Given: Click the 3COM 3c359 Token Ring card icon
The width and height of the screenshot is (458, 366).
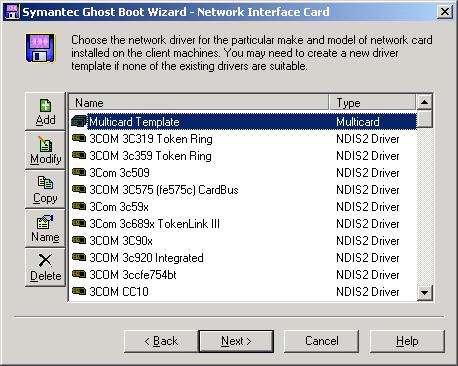Looking at the screenshot, I should click(79, 155).
